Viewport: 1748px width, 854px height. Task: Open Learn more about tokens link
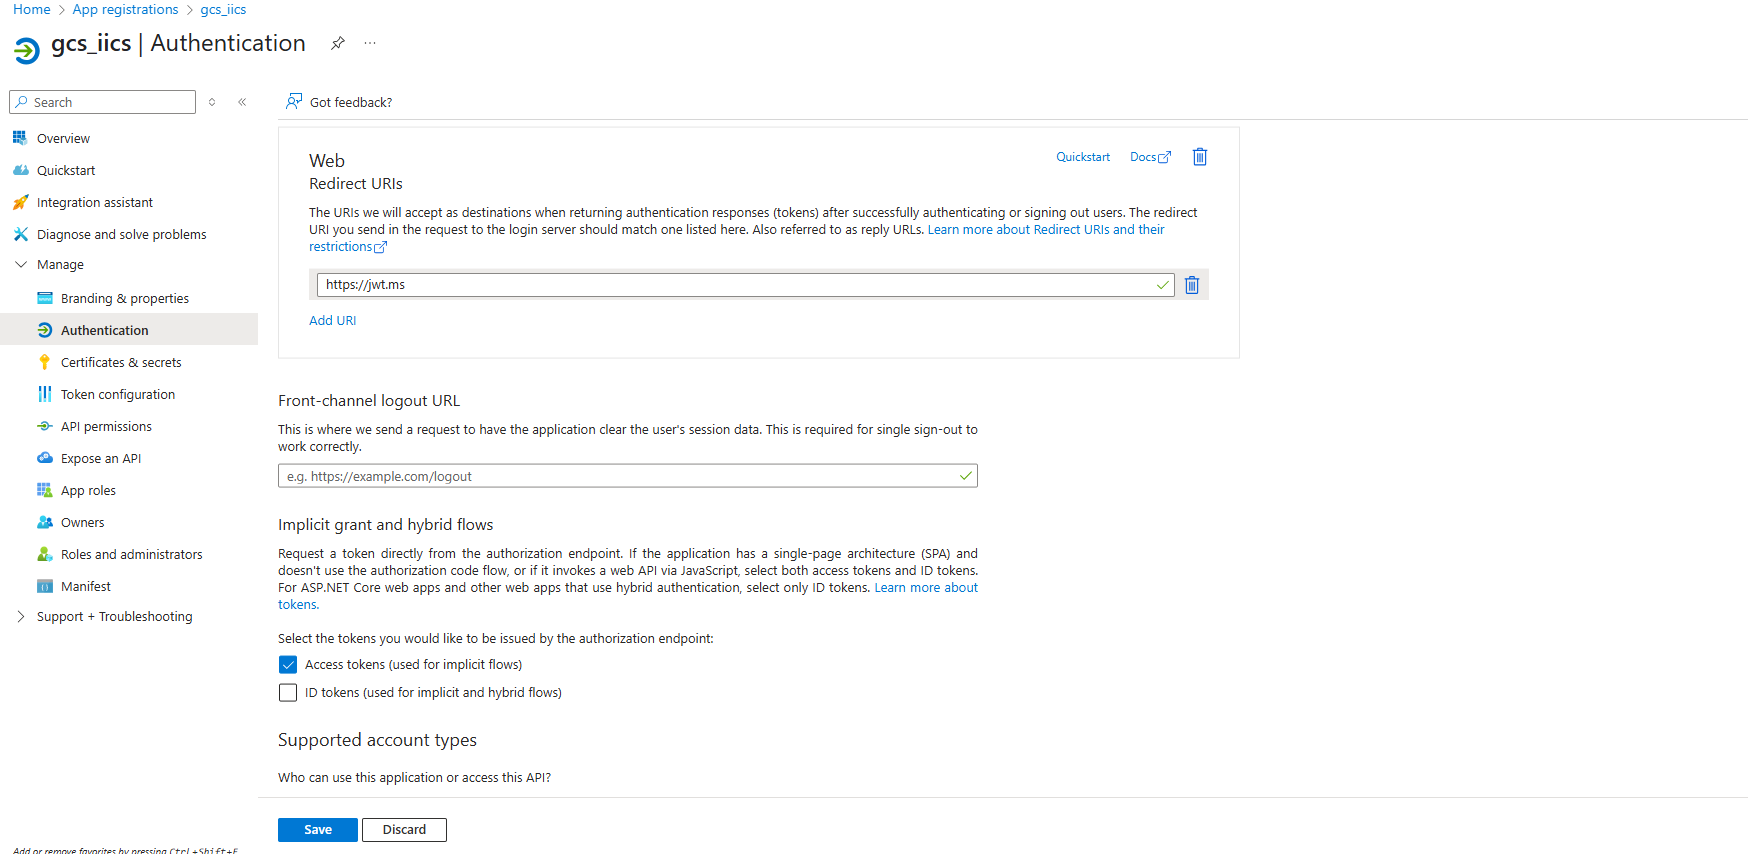pyautogui.click(x=926, y=588)
